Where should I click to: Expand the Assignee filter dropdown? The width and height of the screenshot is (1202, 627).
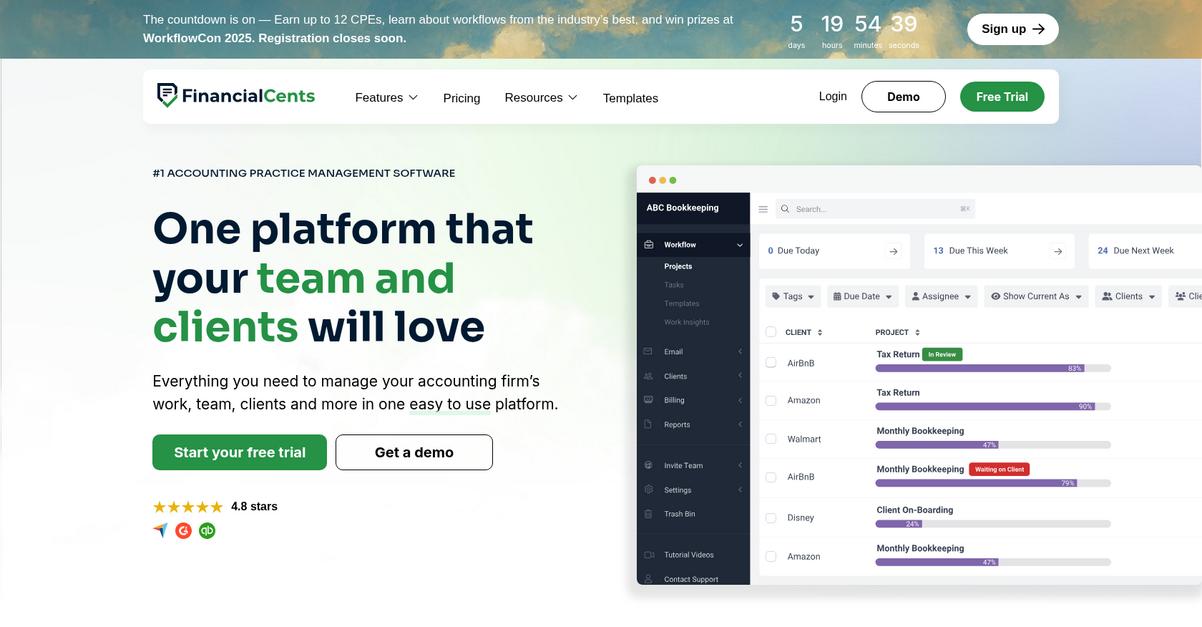(x=940, y=295)
